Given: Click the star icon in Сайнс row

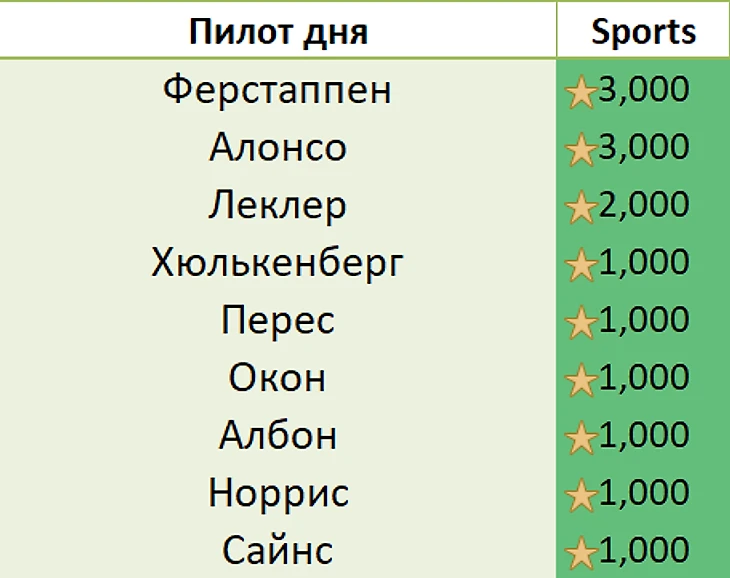Looking at the screenshot, I should (x=580, y=553).
